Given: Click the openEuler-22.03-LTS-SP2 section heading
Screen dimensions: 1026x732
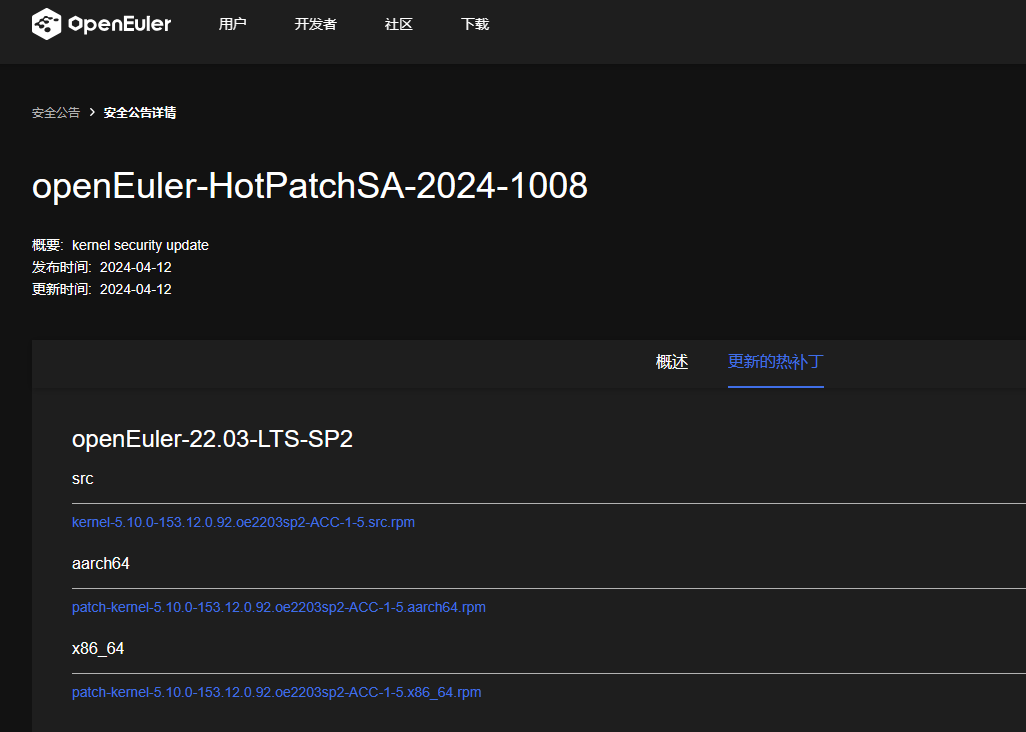Looking at the screenshot, I should [212, 439].
